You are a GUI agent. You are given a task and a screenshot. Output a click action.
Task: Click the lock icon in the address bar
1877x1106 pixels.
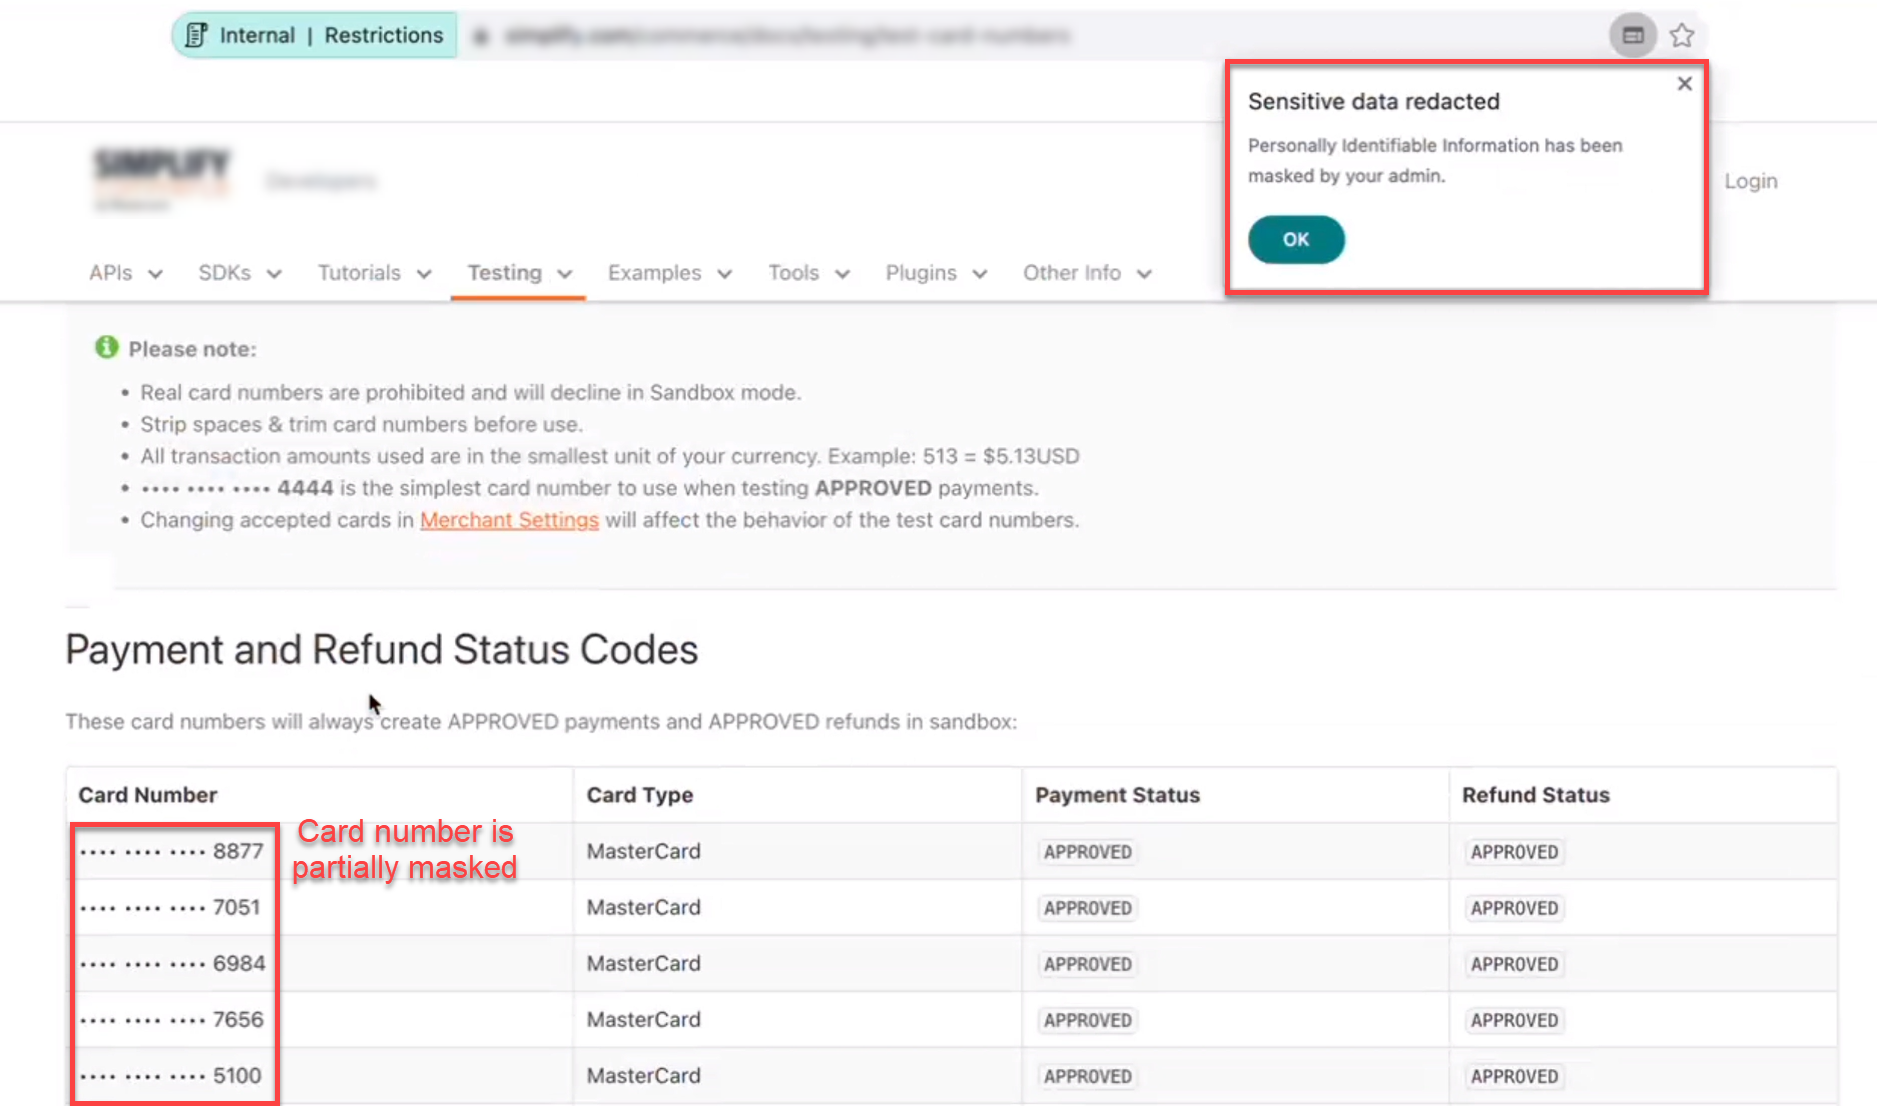pyautogui.click(x=481, y=36)
